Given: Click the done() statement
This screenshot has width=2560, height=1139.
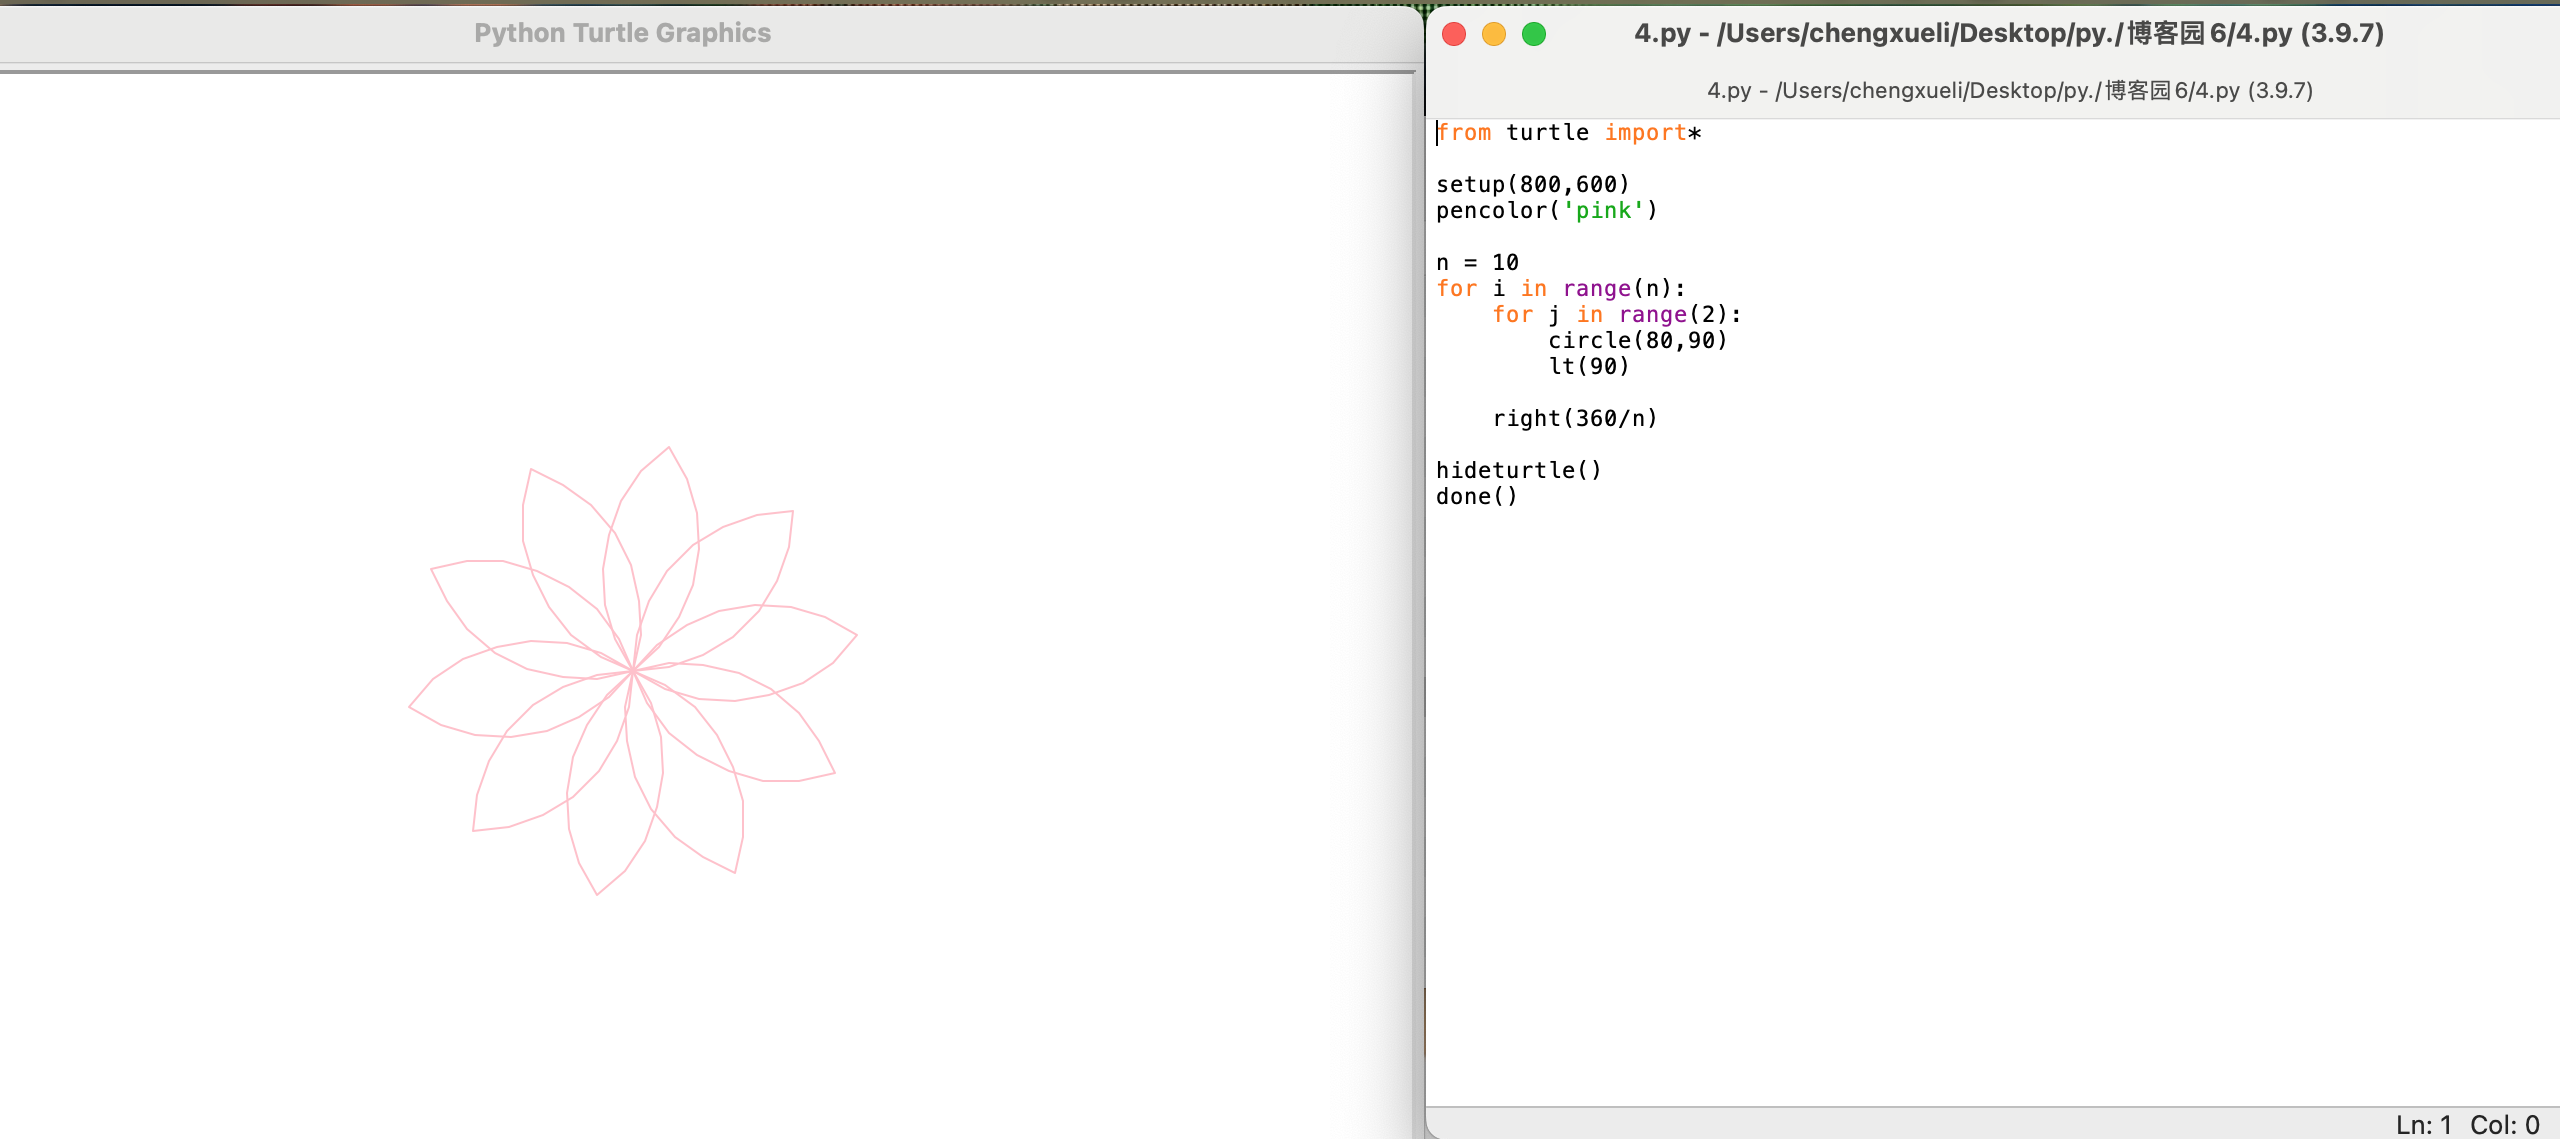Looking at the screenshot, I should [x=1476, y=496].
